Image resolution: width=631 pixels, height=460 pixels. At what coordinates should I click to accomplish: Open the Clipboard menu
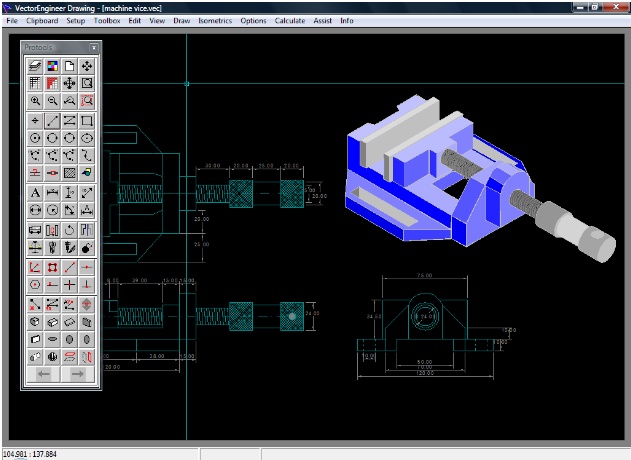tap(42, 21)
